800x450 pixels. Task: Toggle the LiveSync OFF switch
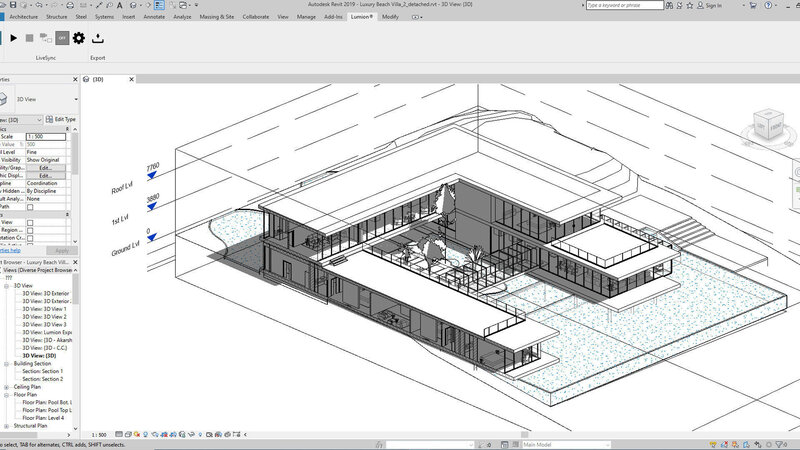pyautogui.click(x=62, y=38)
